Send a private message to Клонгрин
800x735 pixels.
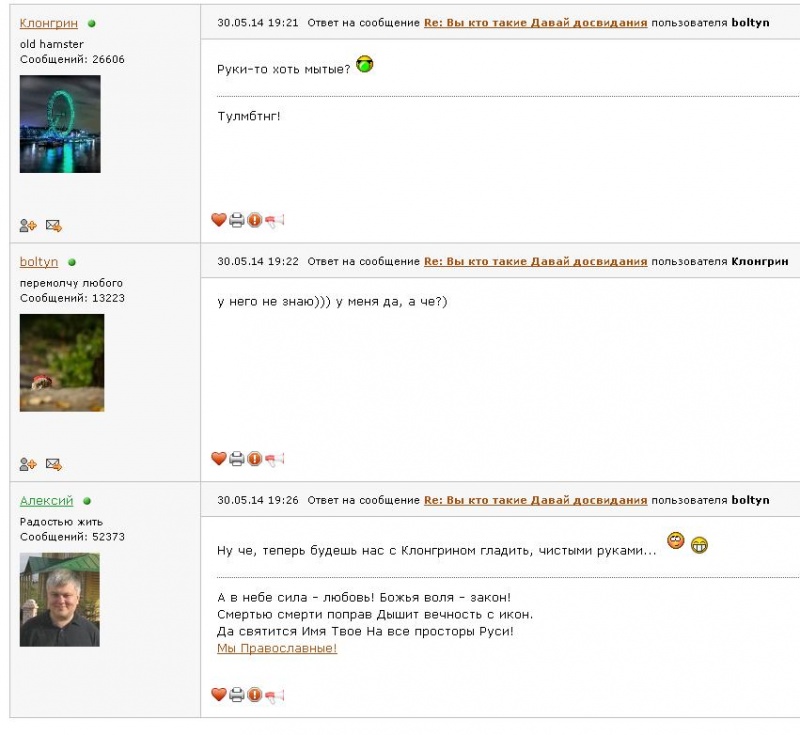[x=54, y=225]
